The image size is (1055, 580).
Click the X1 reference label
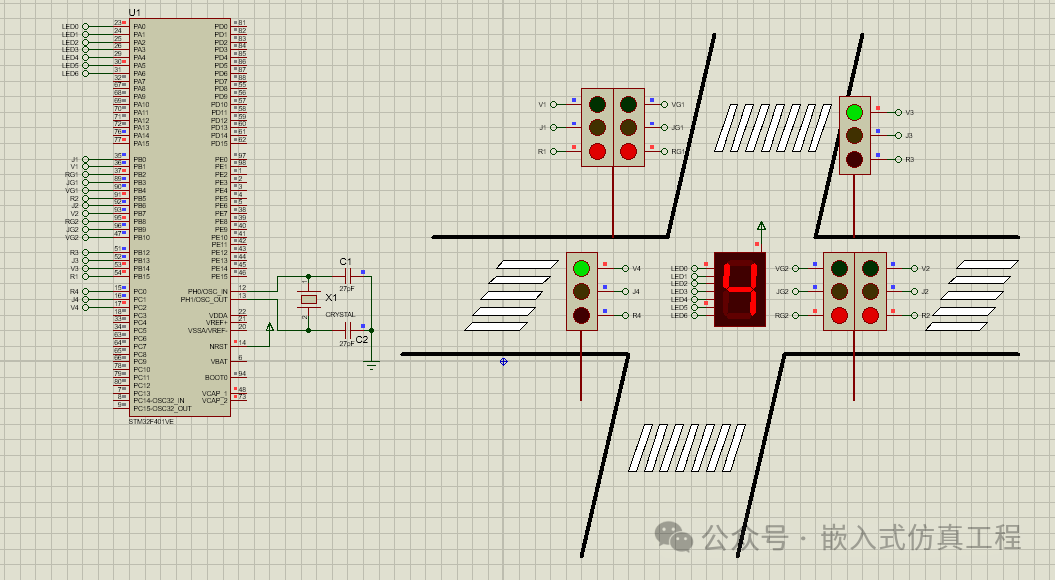click(331, 297)
